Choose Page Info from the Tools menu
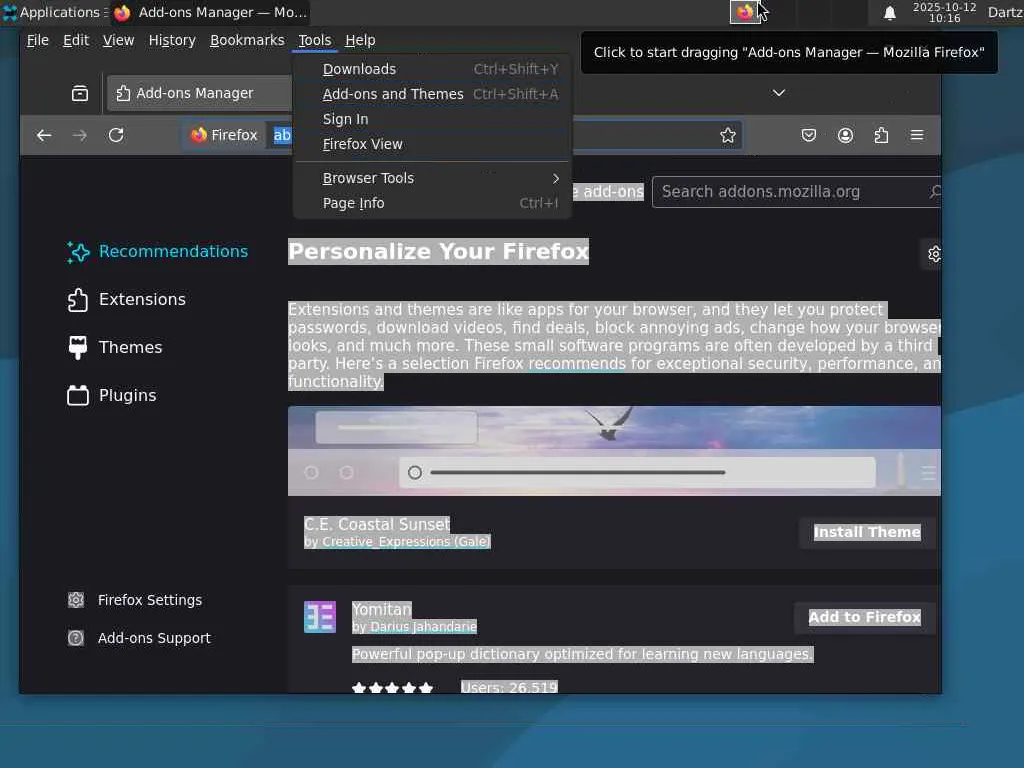This screenshot has height=768, width=1024. pos(433,203)
